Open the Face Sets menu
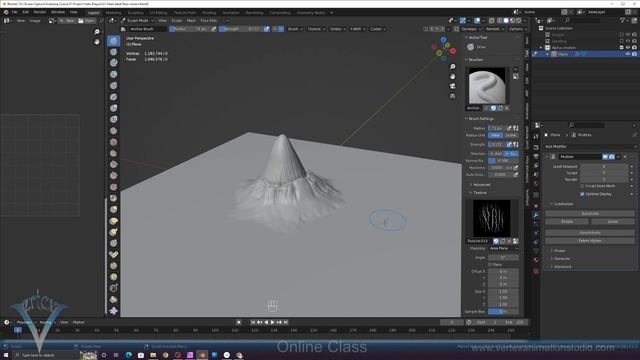 click(x=209, y=20)
